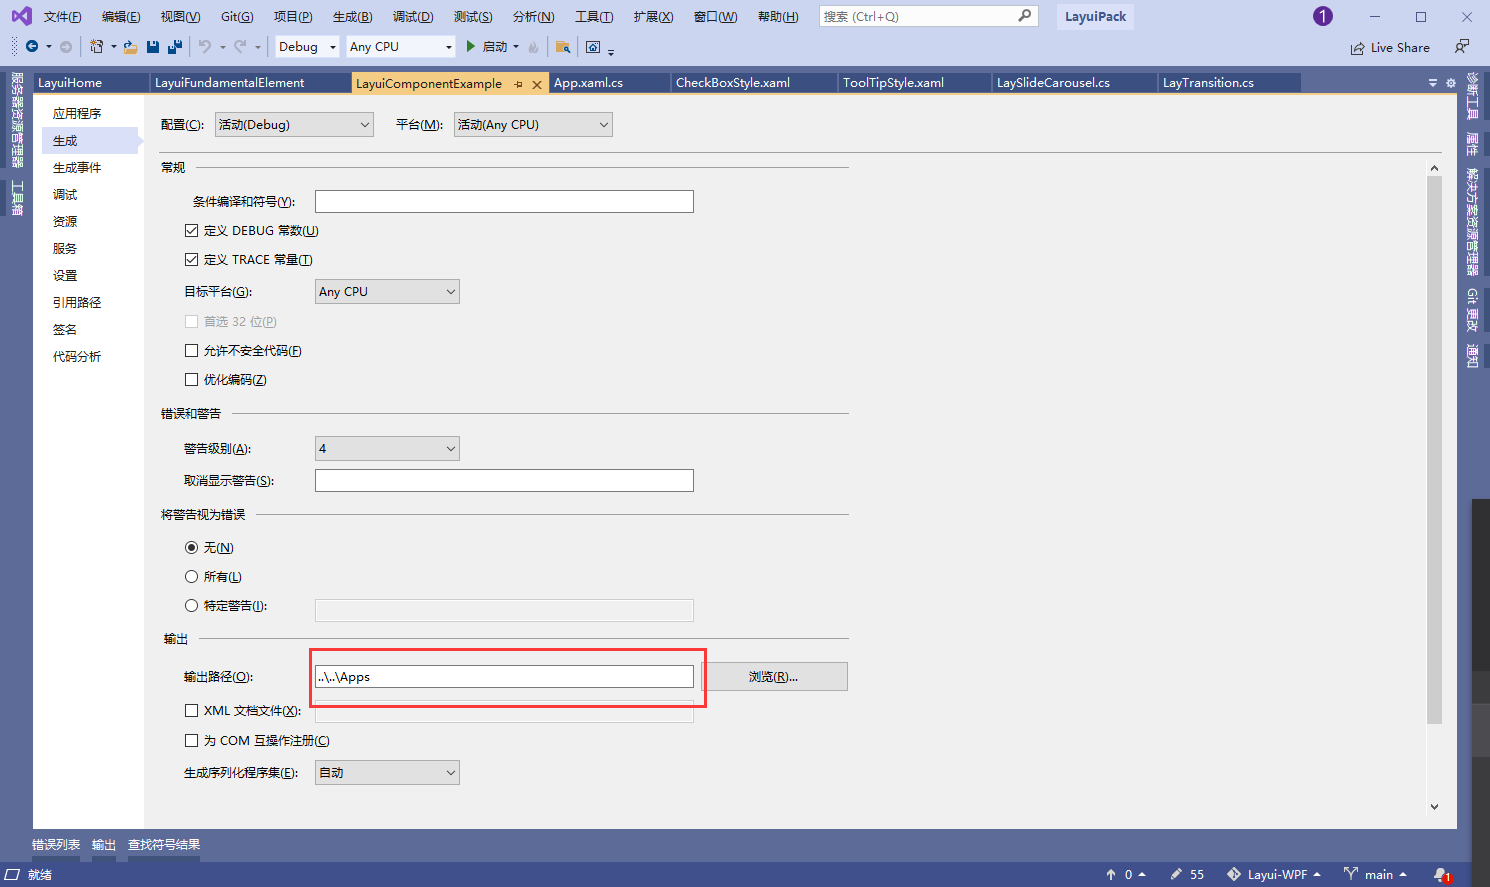Open the 生成序列化程序集 dropdown

[387, 772]
